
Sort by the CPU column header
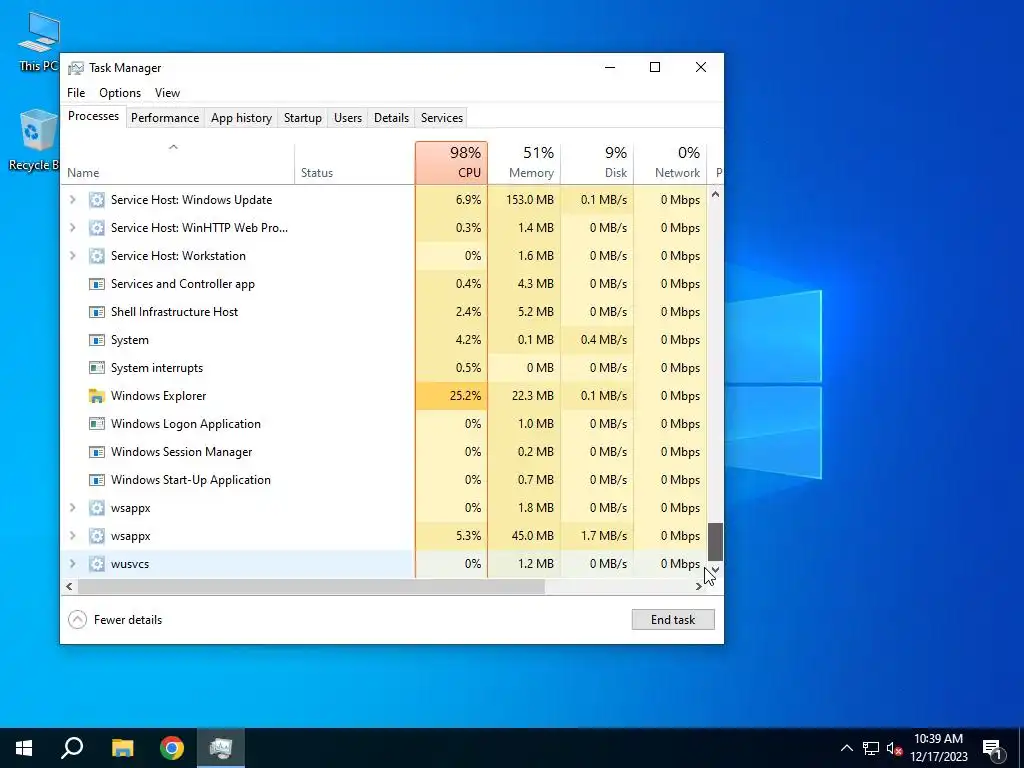451,163
